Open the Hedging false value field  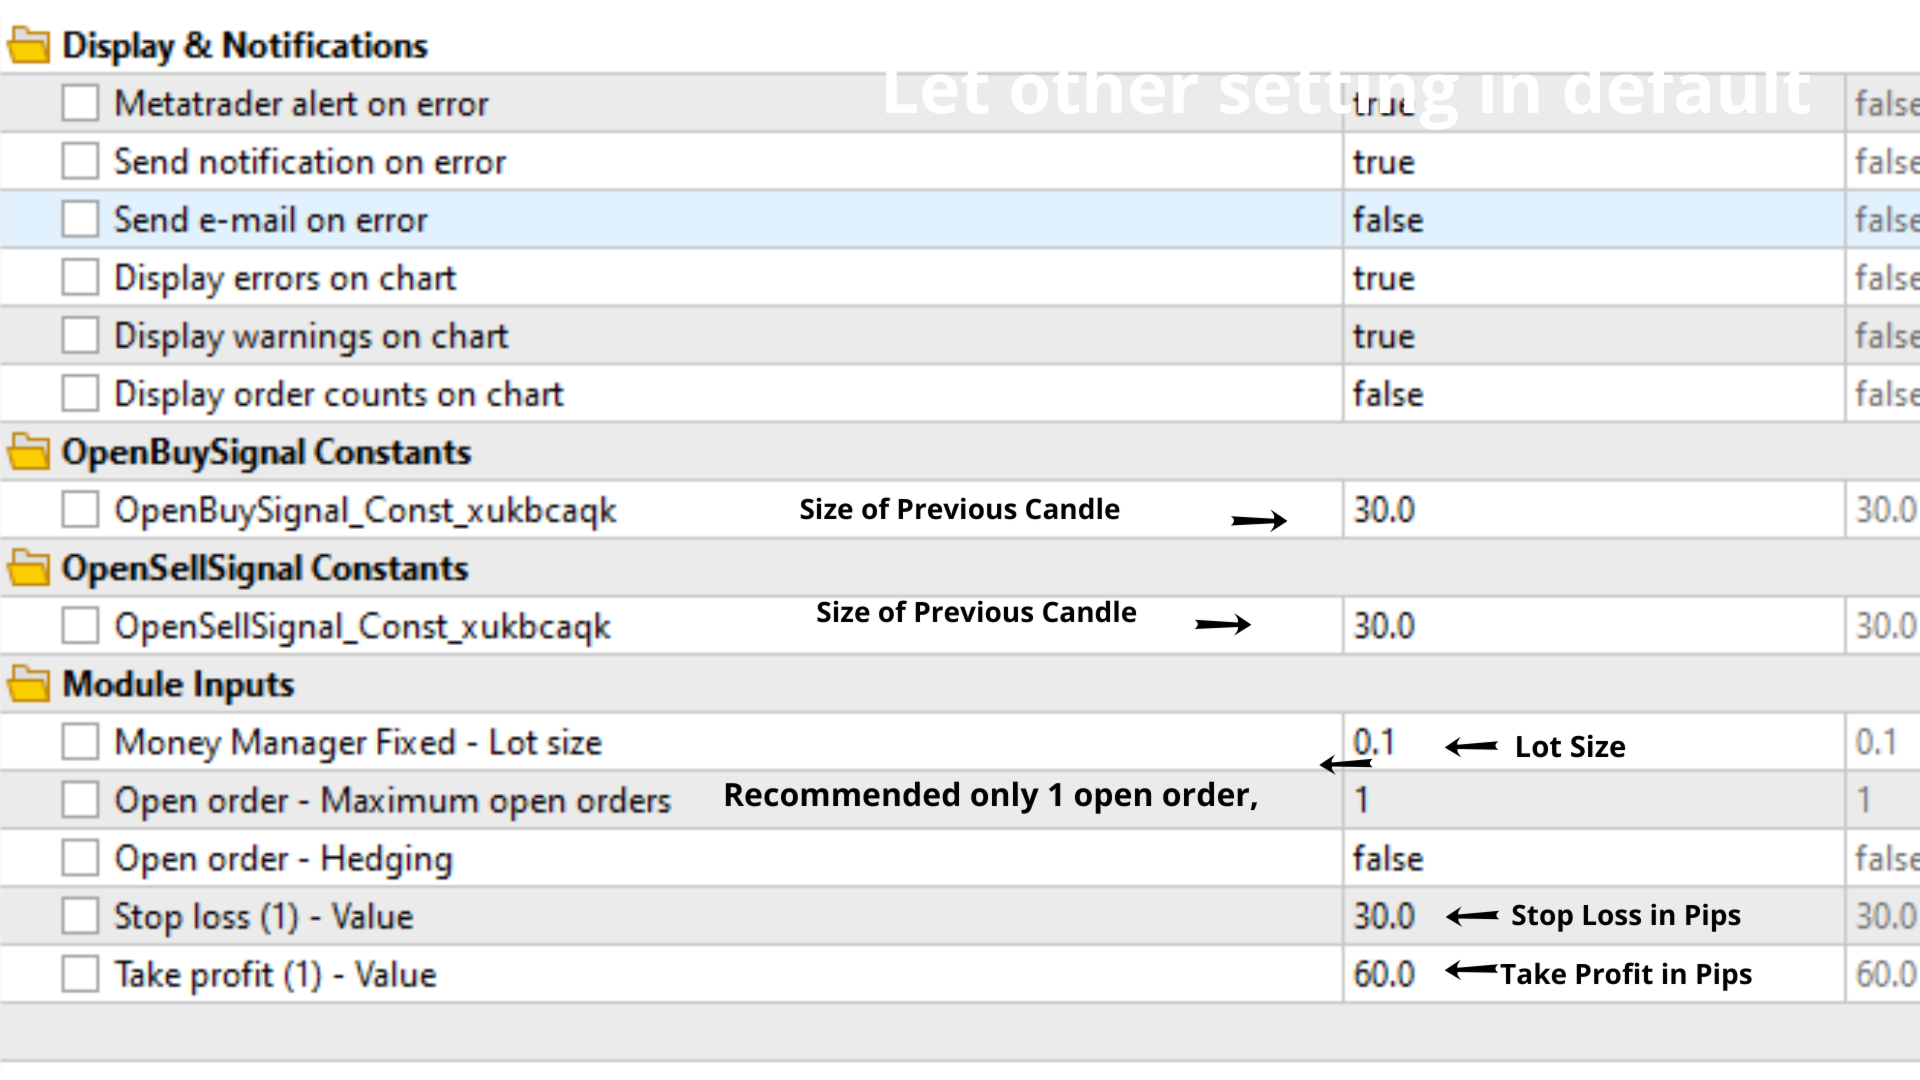coord(1594,857)
